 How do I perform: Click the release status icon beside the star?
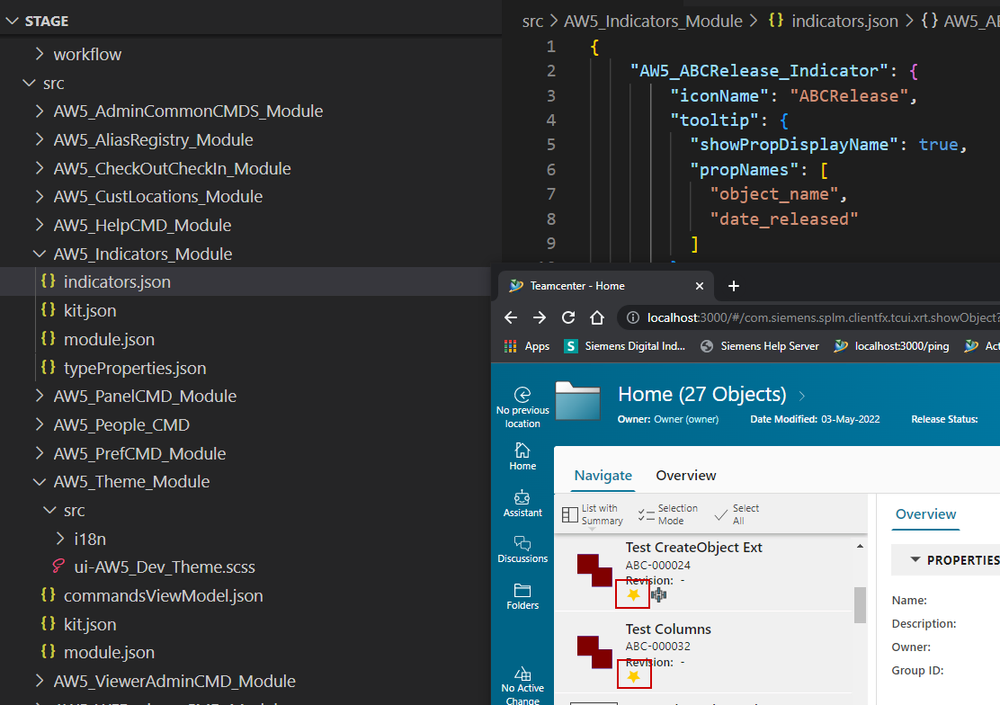tap(657, 594)
